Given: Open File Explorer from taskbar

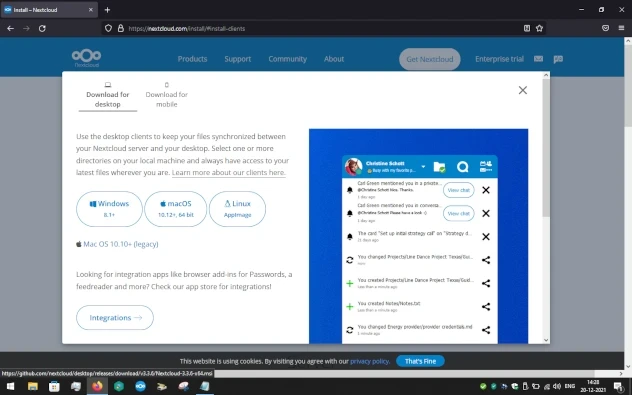Looking at the screenshot, I should (x=32, y=387).
